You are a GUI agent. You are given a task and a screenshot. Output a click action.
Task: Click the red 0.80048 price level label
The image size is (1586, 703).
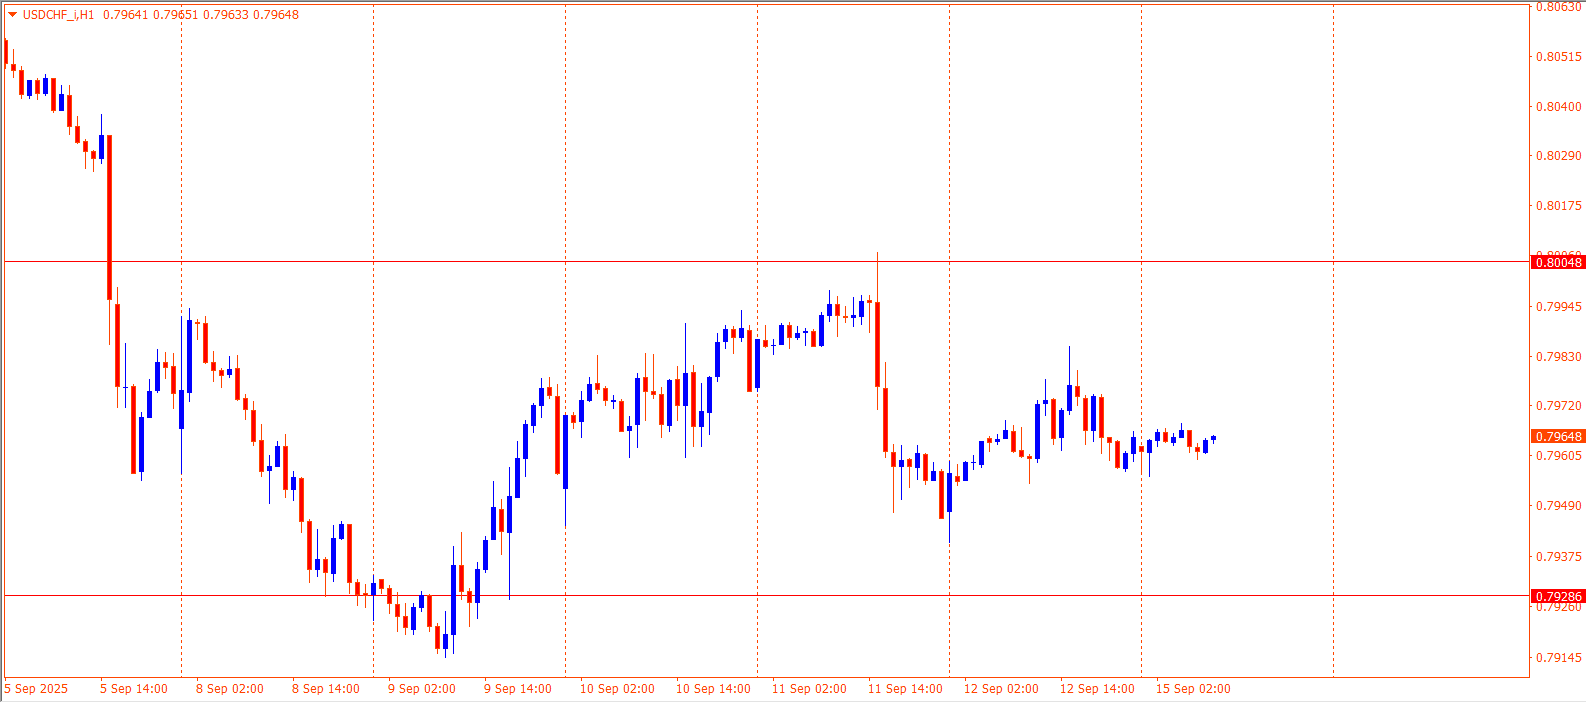point(1558,262)
